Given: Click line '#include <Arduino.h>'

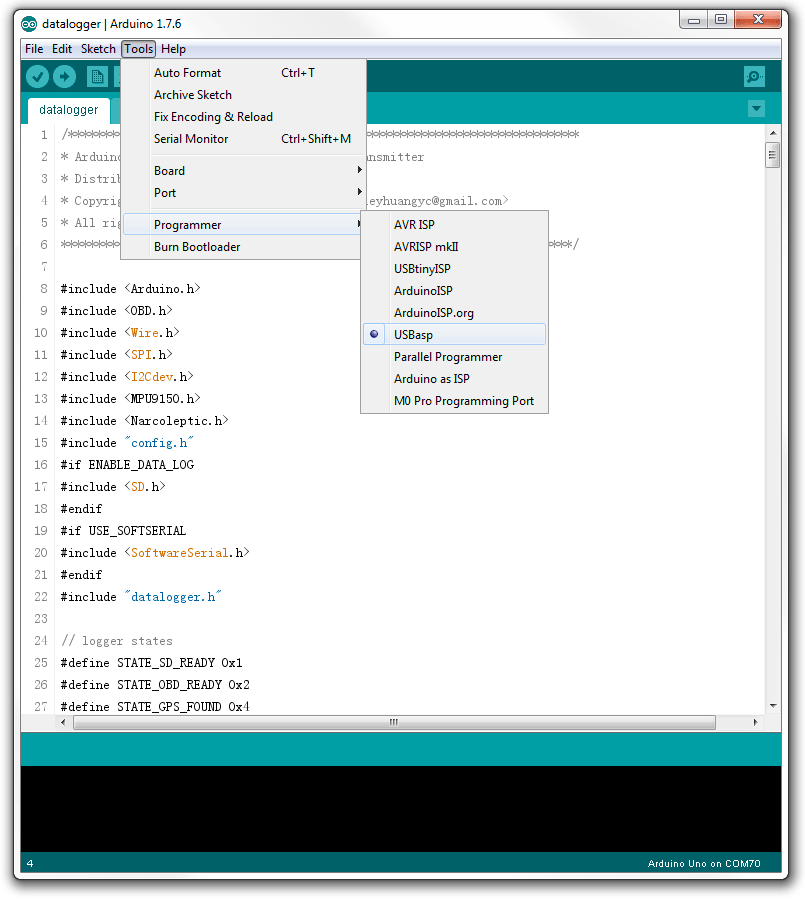Looking at the screenshot, I should 130,289.
